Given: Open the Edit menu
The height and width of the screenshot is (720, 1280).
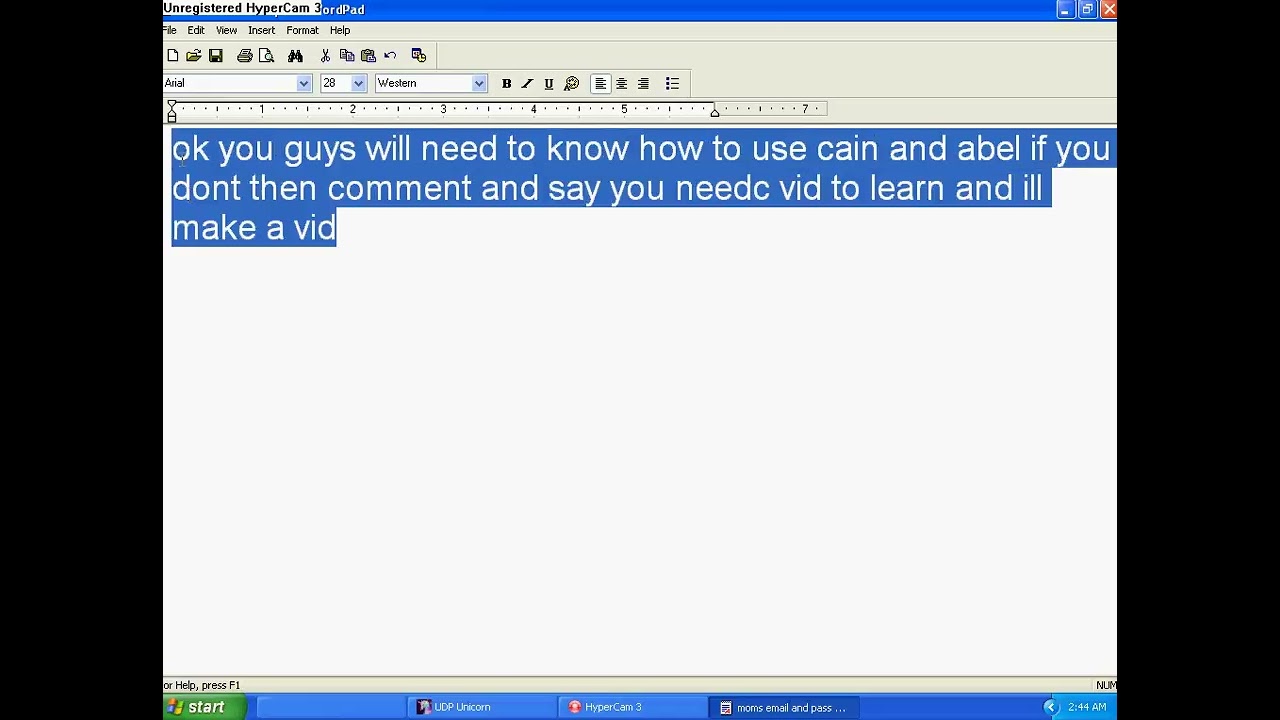Looking at the screenshot, I should 196,30.
